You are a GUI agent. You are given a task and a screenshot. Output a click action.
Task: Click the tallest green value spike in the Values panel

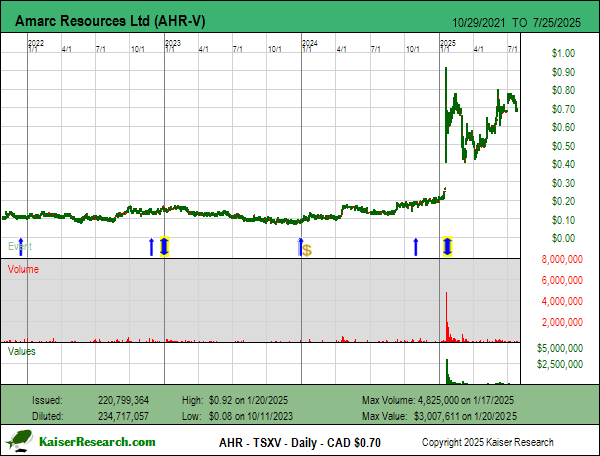click(x=447, y=371)
